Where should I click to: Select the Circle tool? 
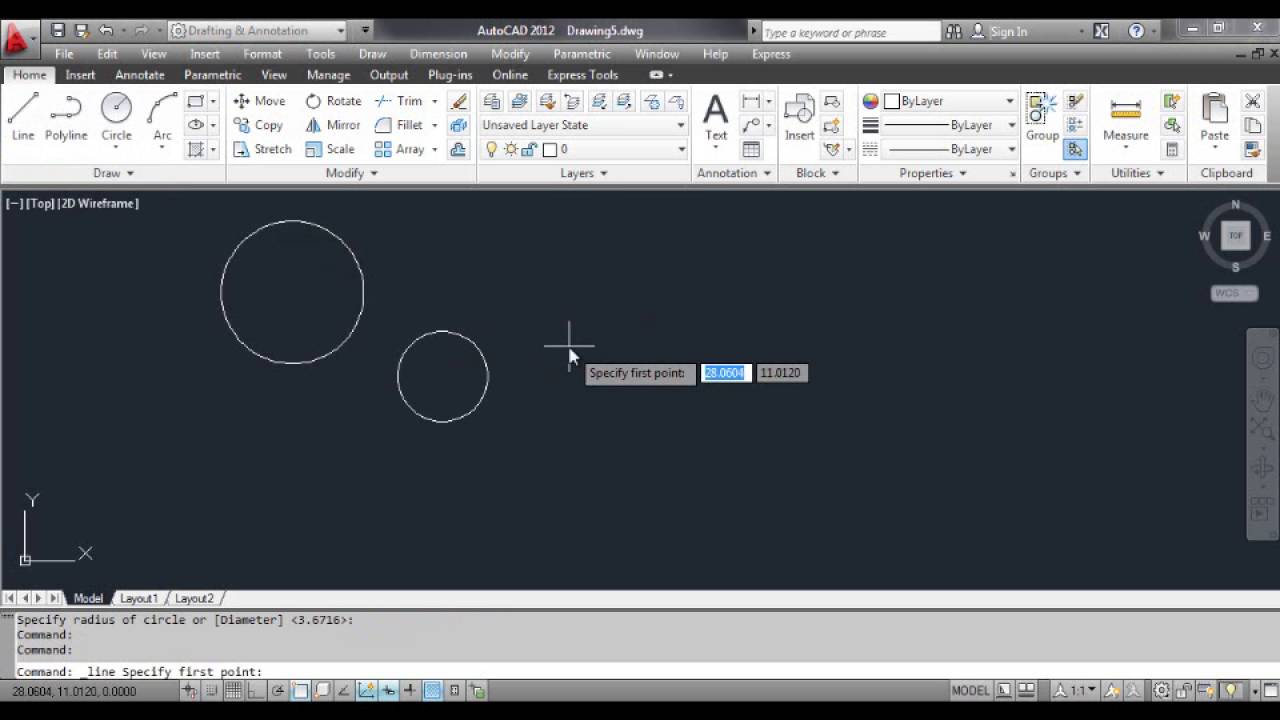click(x=116, y=118)
